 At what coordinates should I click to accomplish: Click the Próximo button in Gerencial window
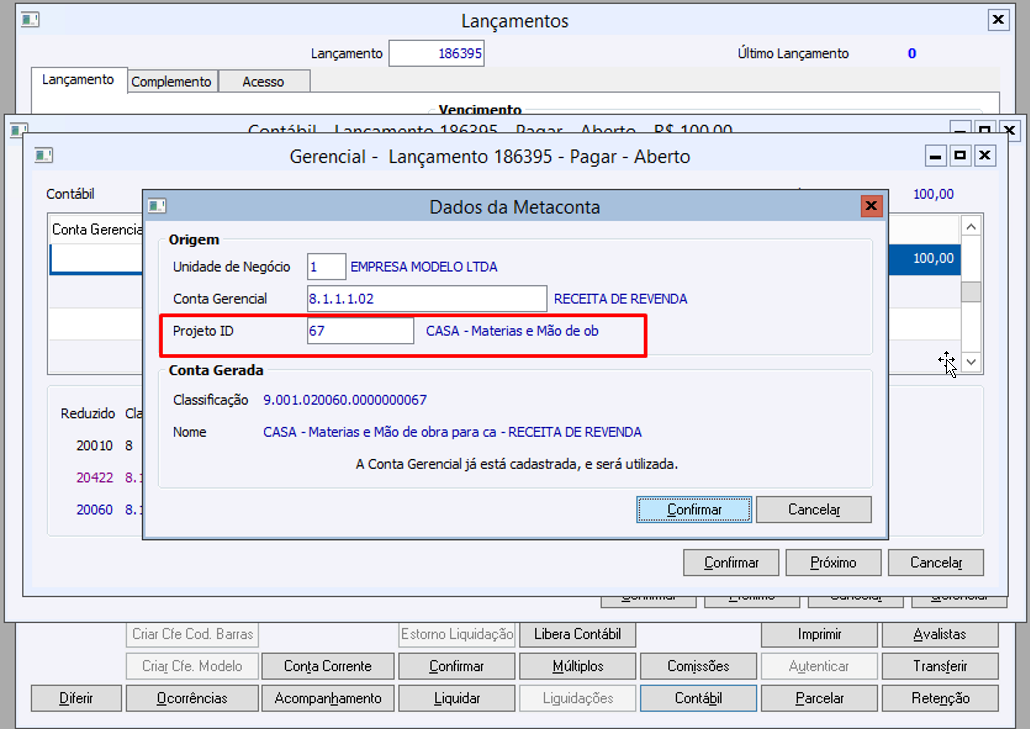[x=833, y=563]
